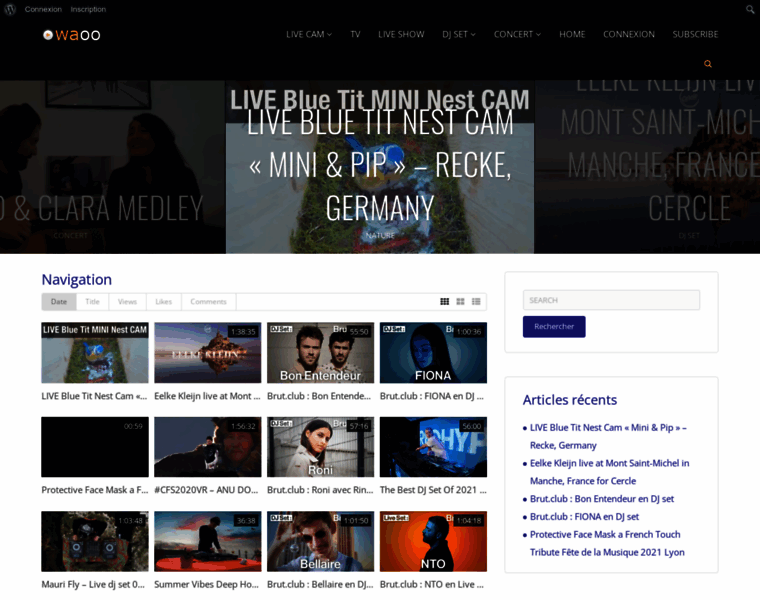Open recent article LIVE Blue Tit Nest Cam
The image size is (760, 600).
tap(608, 436)
